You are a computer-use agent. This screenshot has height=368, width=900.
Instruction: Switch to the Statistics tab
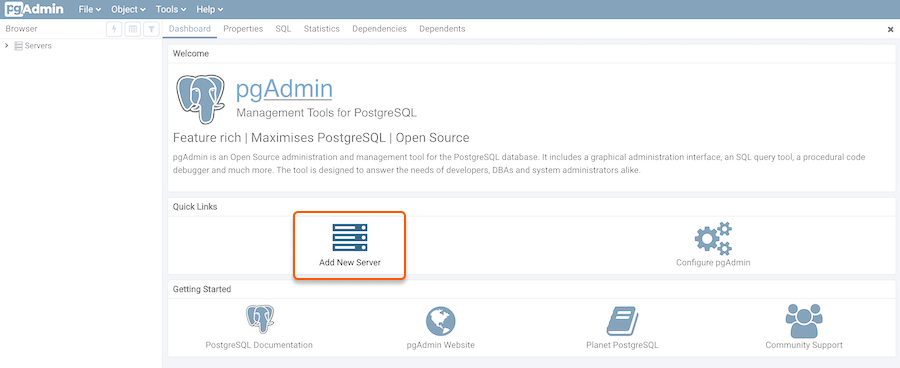click(321, 29)
